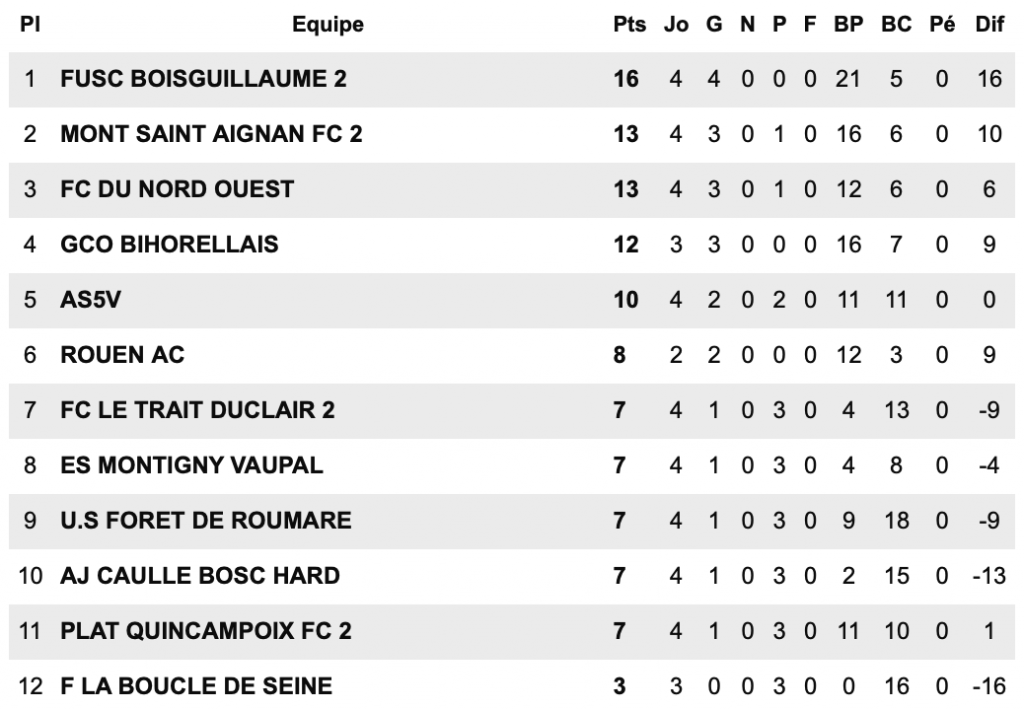Select AJ CAULLE BOSC HARD team
This screenshot has height=710, width=1024.
[200, 576]
